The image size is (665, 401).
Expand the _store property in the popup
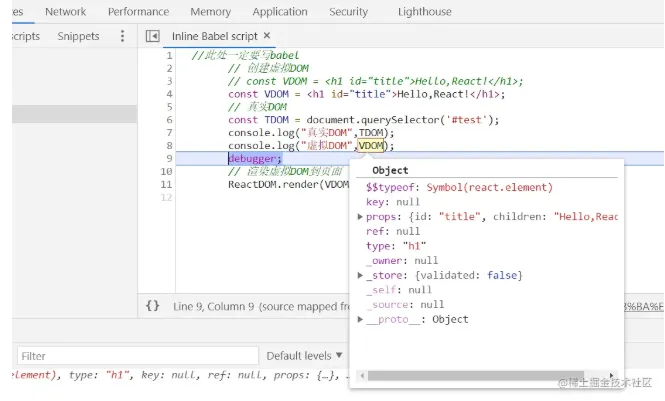(360, 275)
